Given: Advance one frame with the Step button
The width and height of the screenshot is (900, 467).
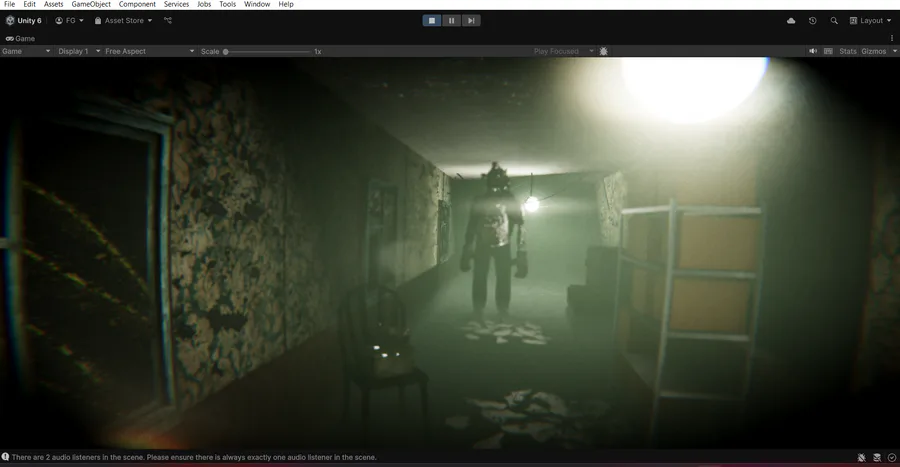Looking at the screenshot, I should 471,21.
